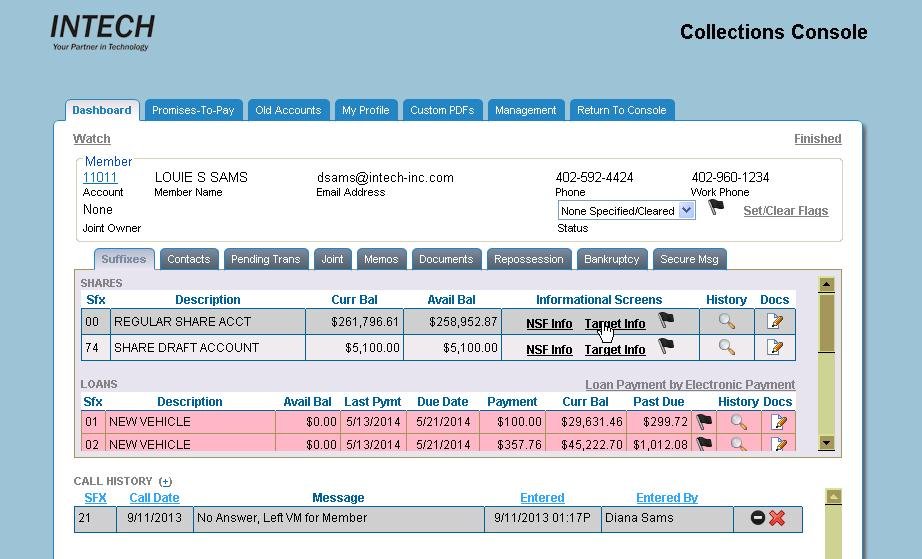Click the Finished link
The height and width of the screenshot is (559, 922).
[817, 139]
